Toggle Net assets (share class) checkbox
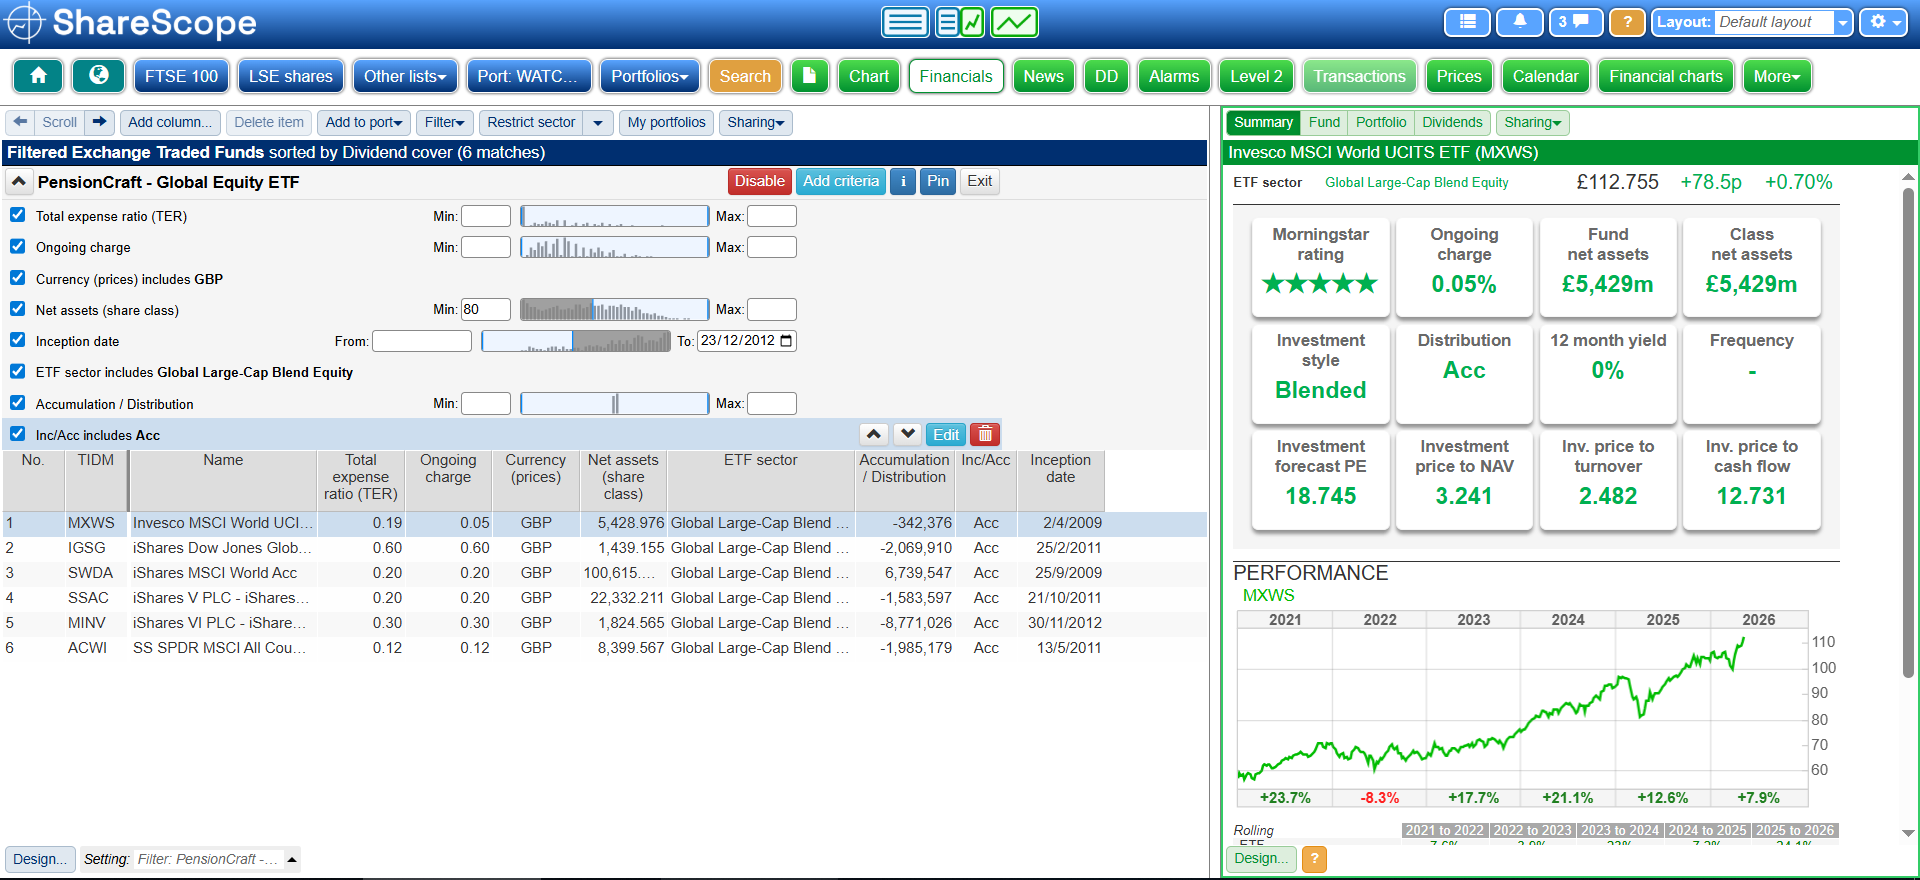The image size is (1920, 880). [x=17, y=309]
